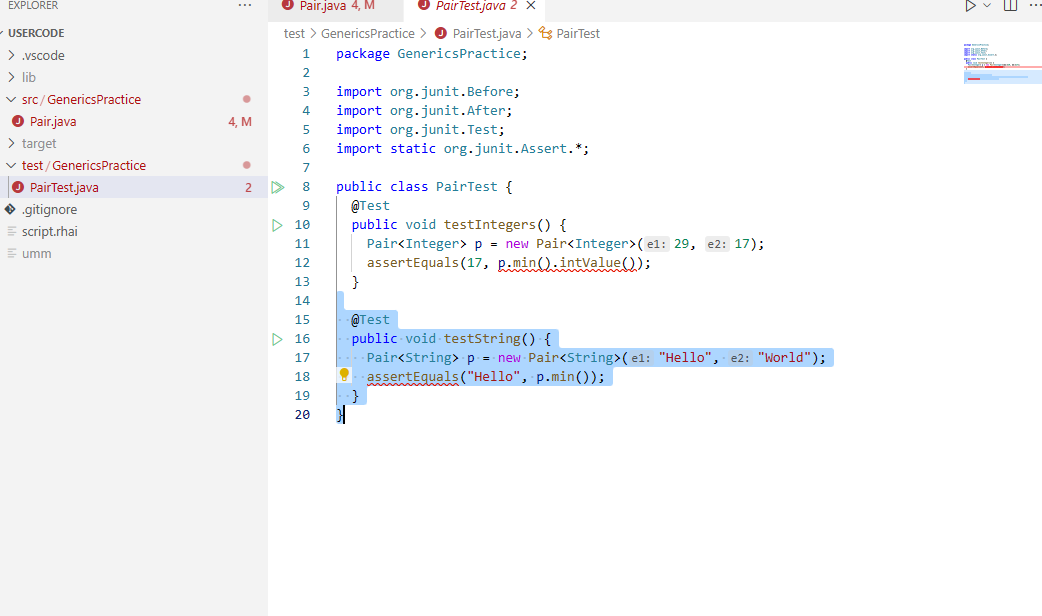
Task: Switch to the Pair.java tab
Action: [330, 6]
